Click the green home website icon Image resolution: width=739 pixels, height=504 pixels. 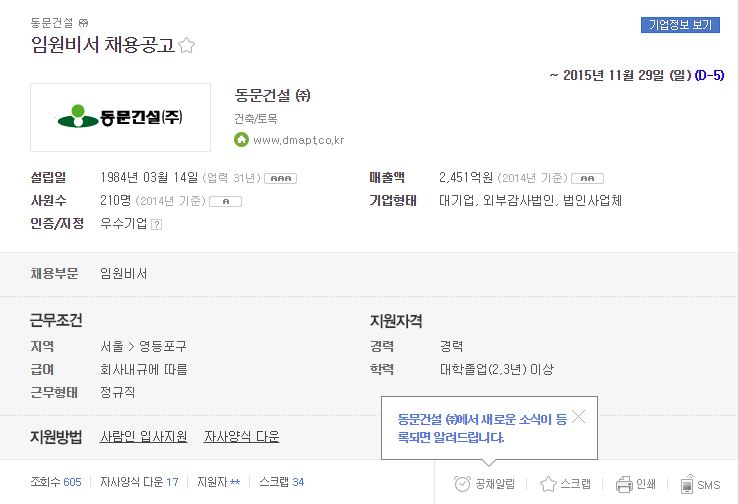241,140
